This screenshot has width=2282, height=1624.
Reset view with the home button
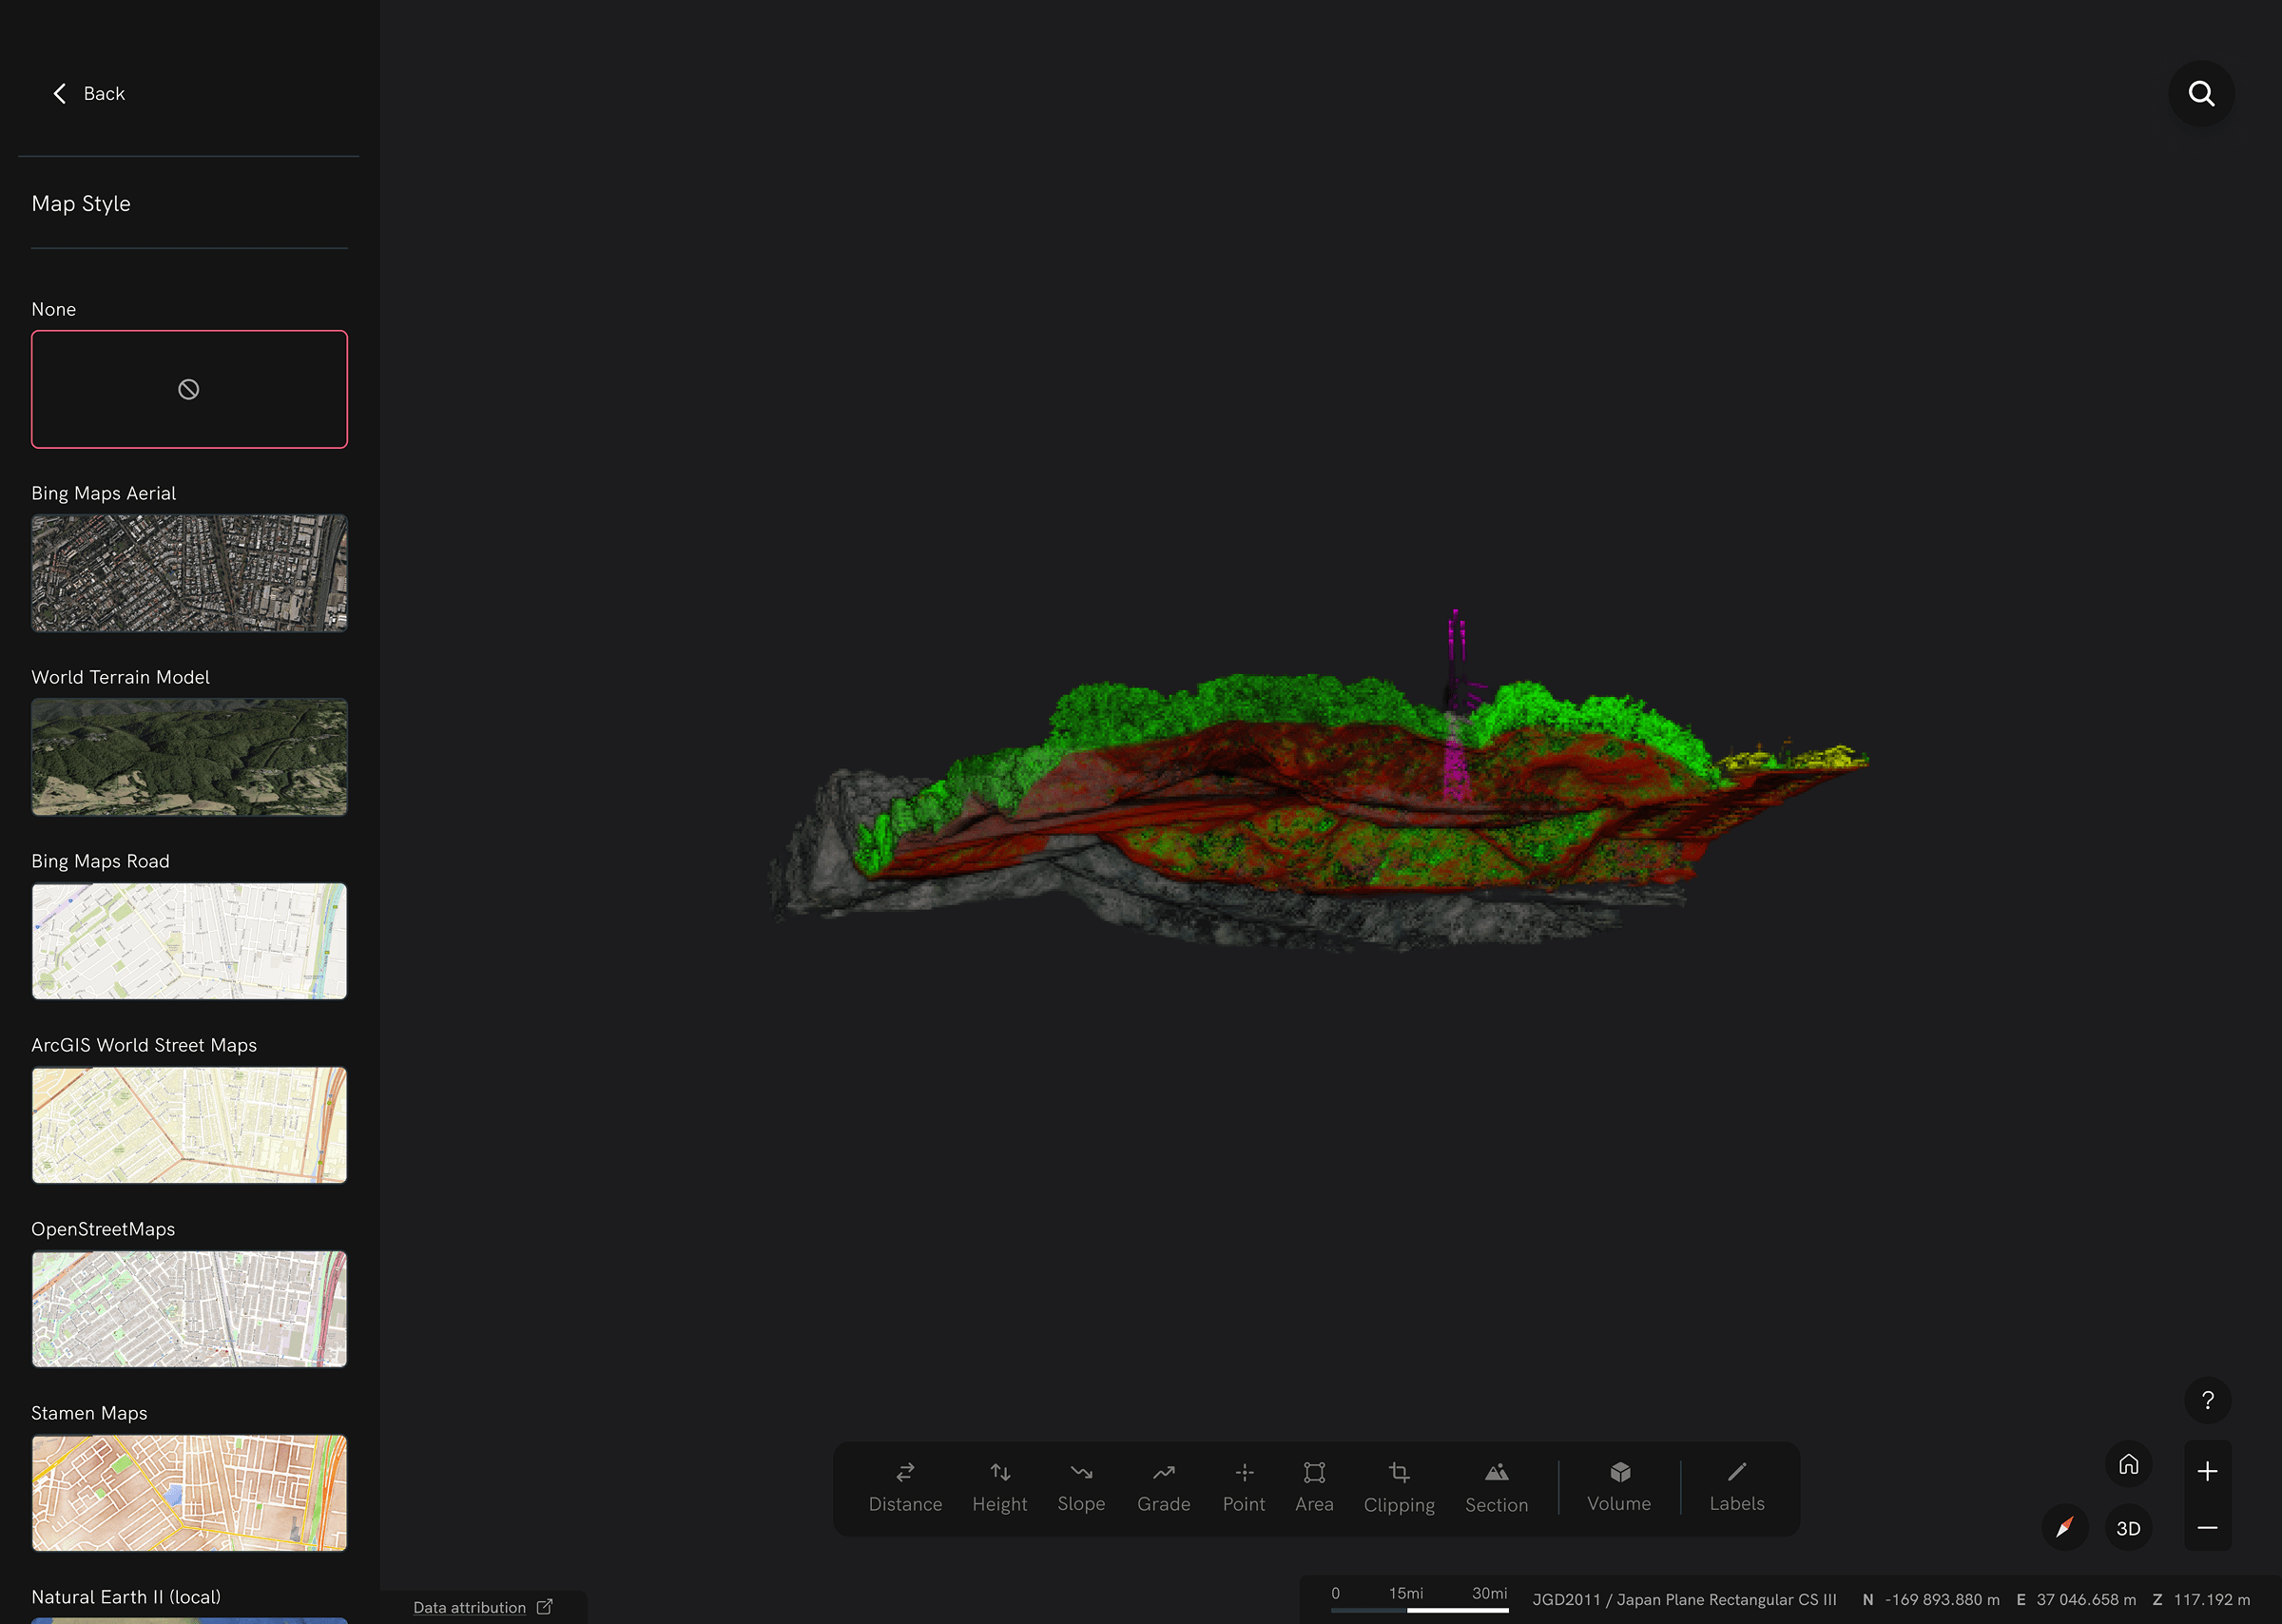click(2128, 1465)
